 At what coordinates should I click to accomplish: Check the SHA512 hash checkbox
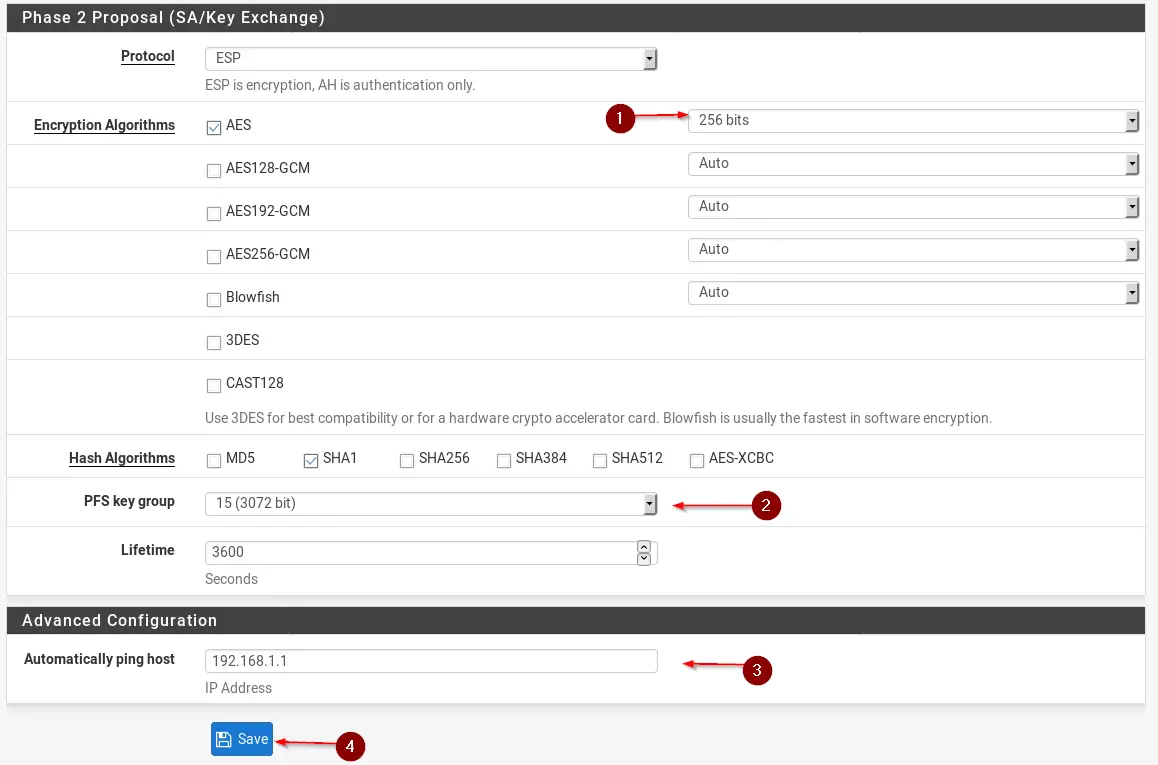point(600,461)
